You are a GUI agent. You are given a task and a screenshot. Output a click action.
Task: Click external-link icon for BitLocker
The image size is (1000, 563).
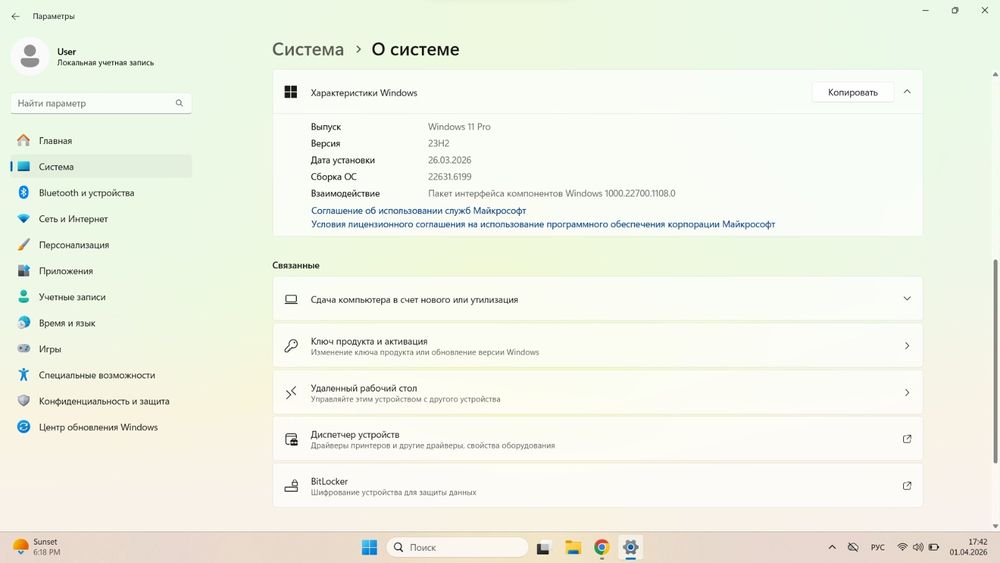907,486
